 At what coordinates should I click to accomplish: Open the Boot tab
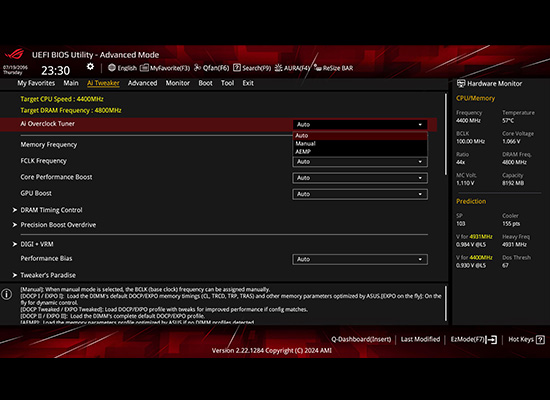(x=205, y=83)
